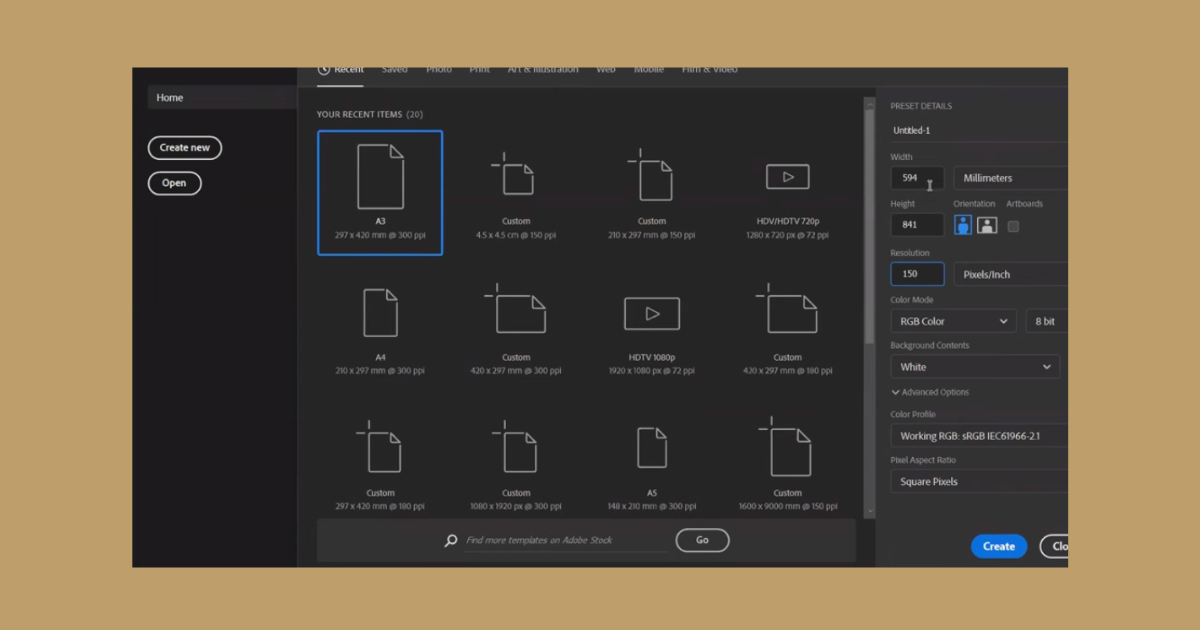Click the scrollbar down arrow of presets list
This screenshot has height=630, width=1200.
pyautogui.click(x=869, y=510)
